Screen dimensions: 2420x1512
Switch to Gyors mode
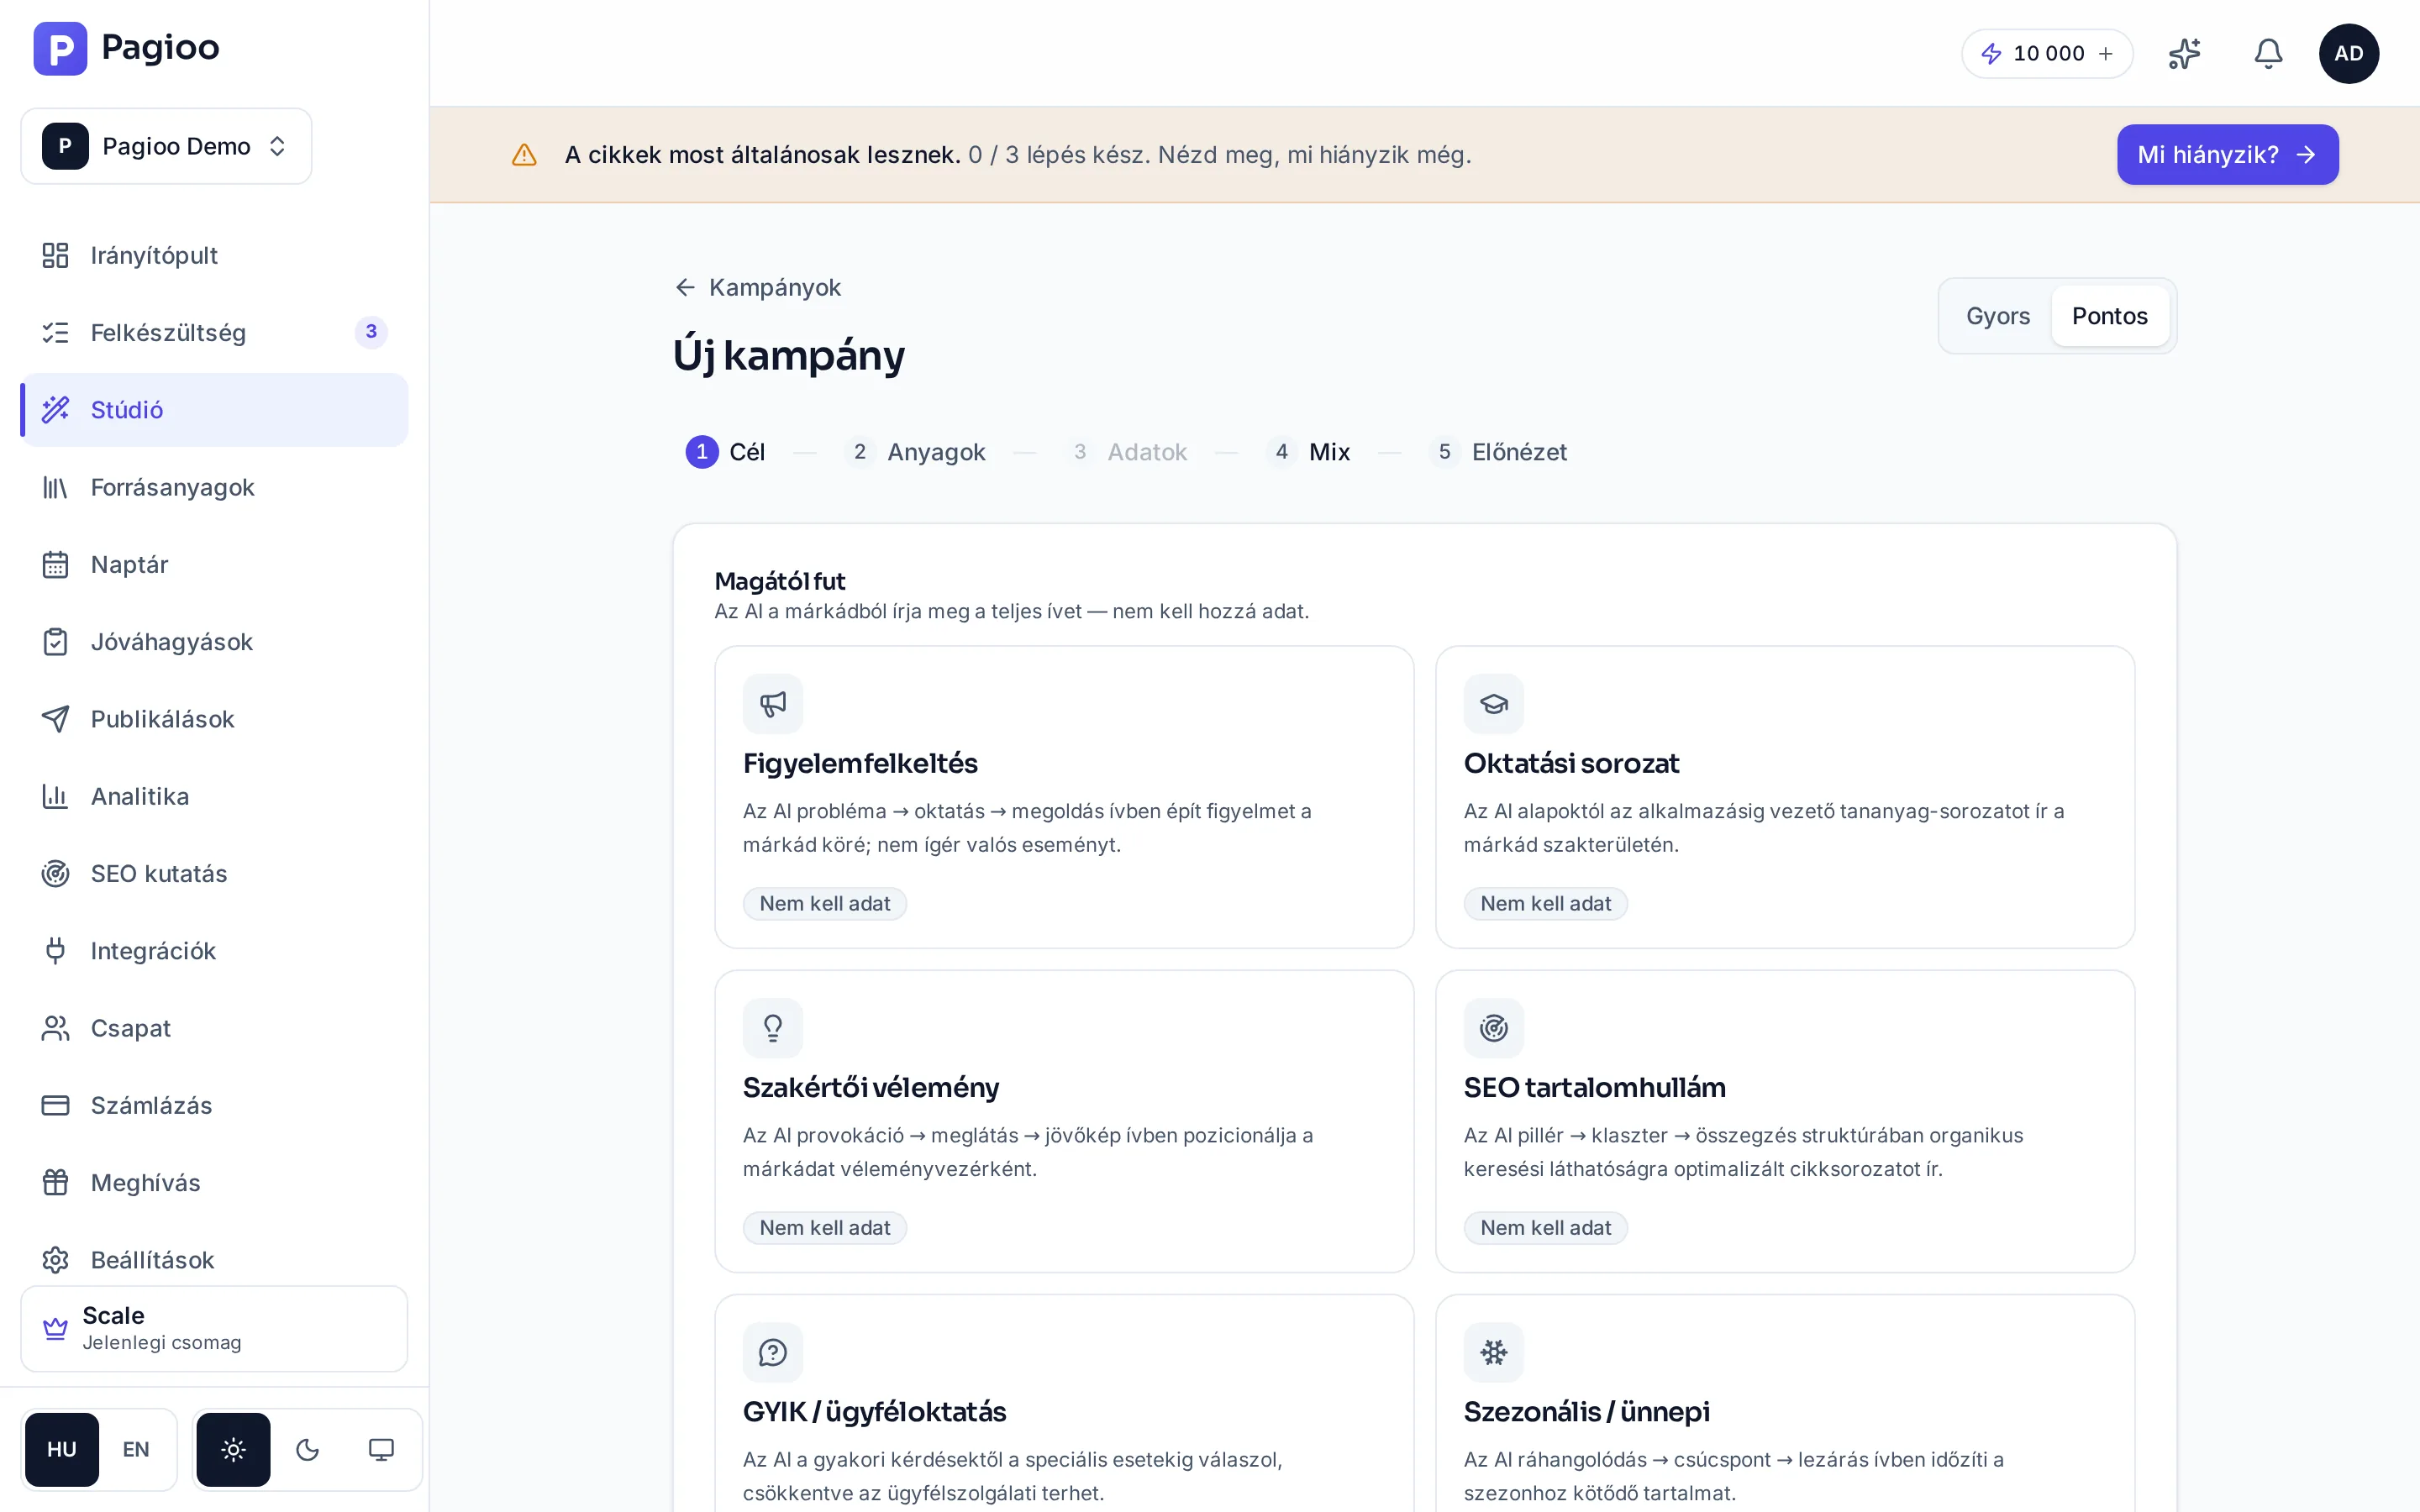point(1997,316)
